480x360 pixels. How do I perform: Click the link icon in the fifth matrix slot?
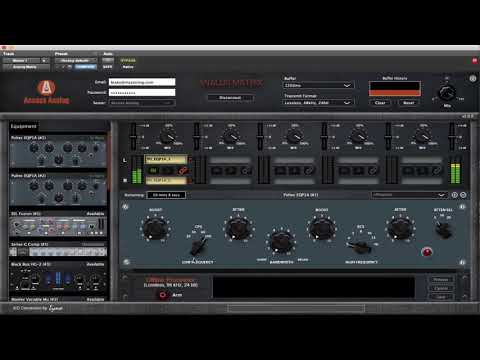pos(436,171)
